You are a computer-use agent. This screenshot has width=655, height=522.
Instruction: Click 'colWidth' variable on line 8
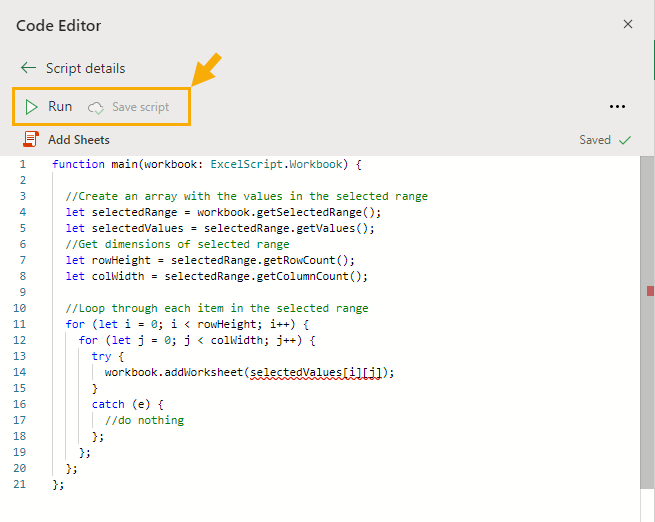click(118, 276)
